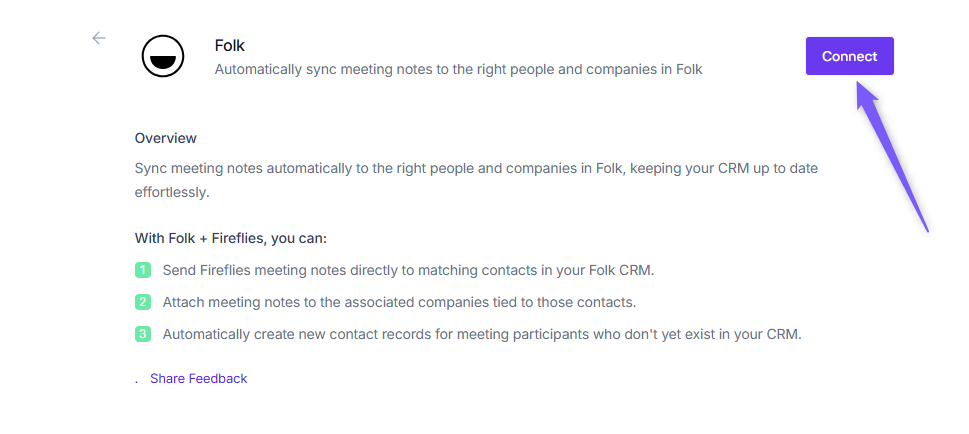Click the 'Automatically create new contact records' item

pos(482,334)
